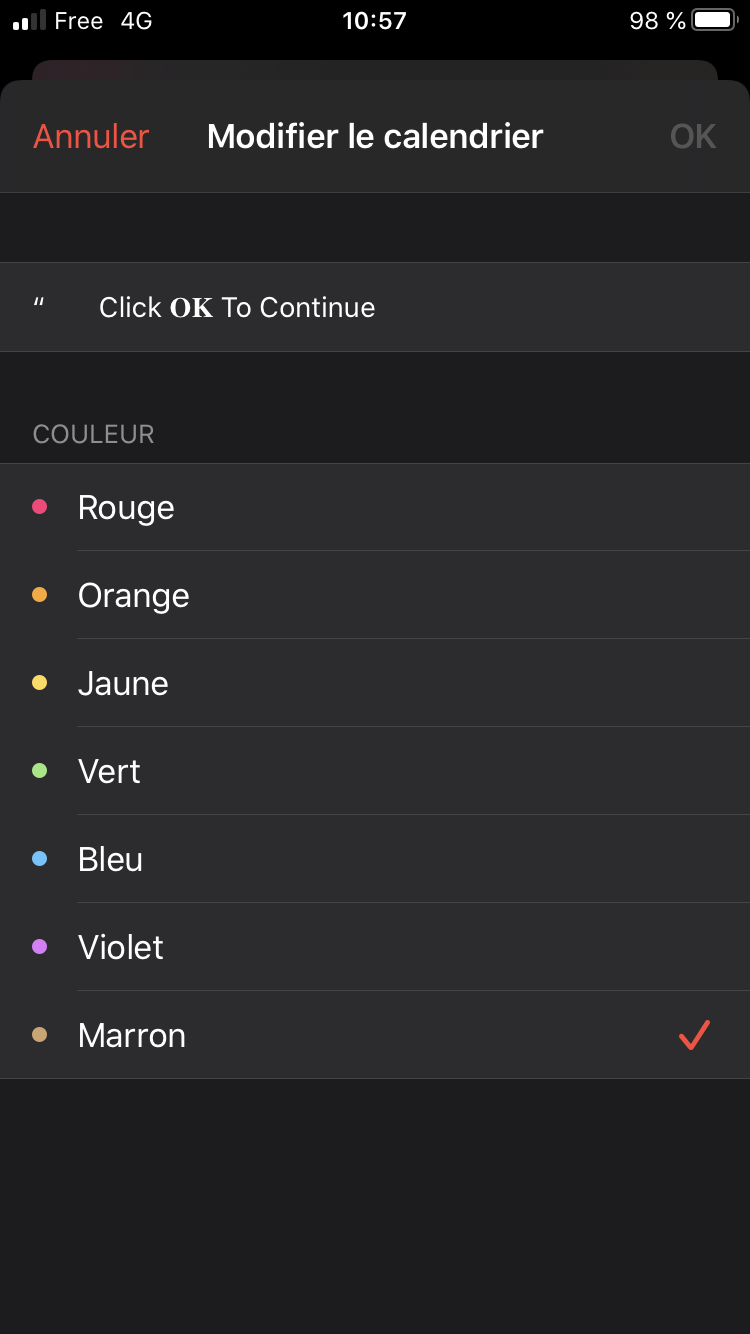Tap the yellow color dot
The height and width of the screenshot is (1334, 750).
point(40,683)
